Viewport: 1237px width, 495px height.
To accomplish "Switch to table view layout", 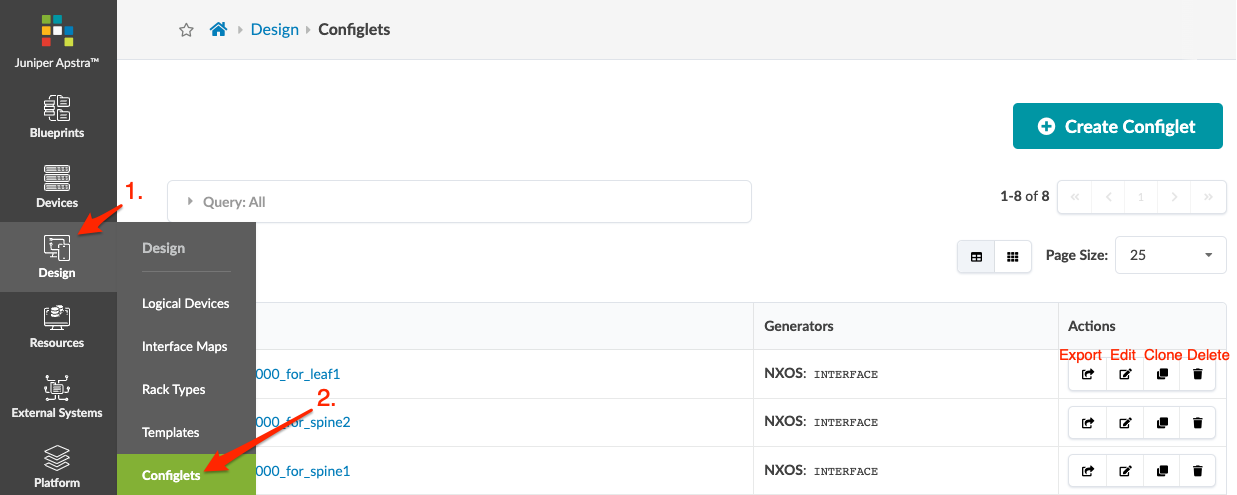I will 976,257.
